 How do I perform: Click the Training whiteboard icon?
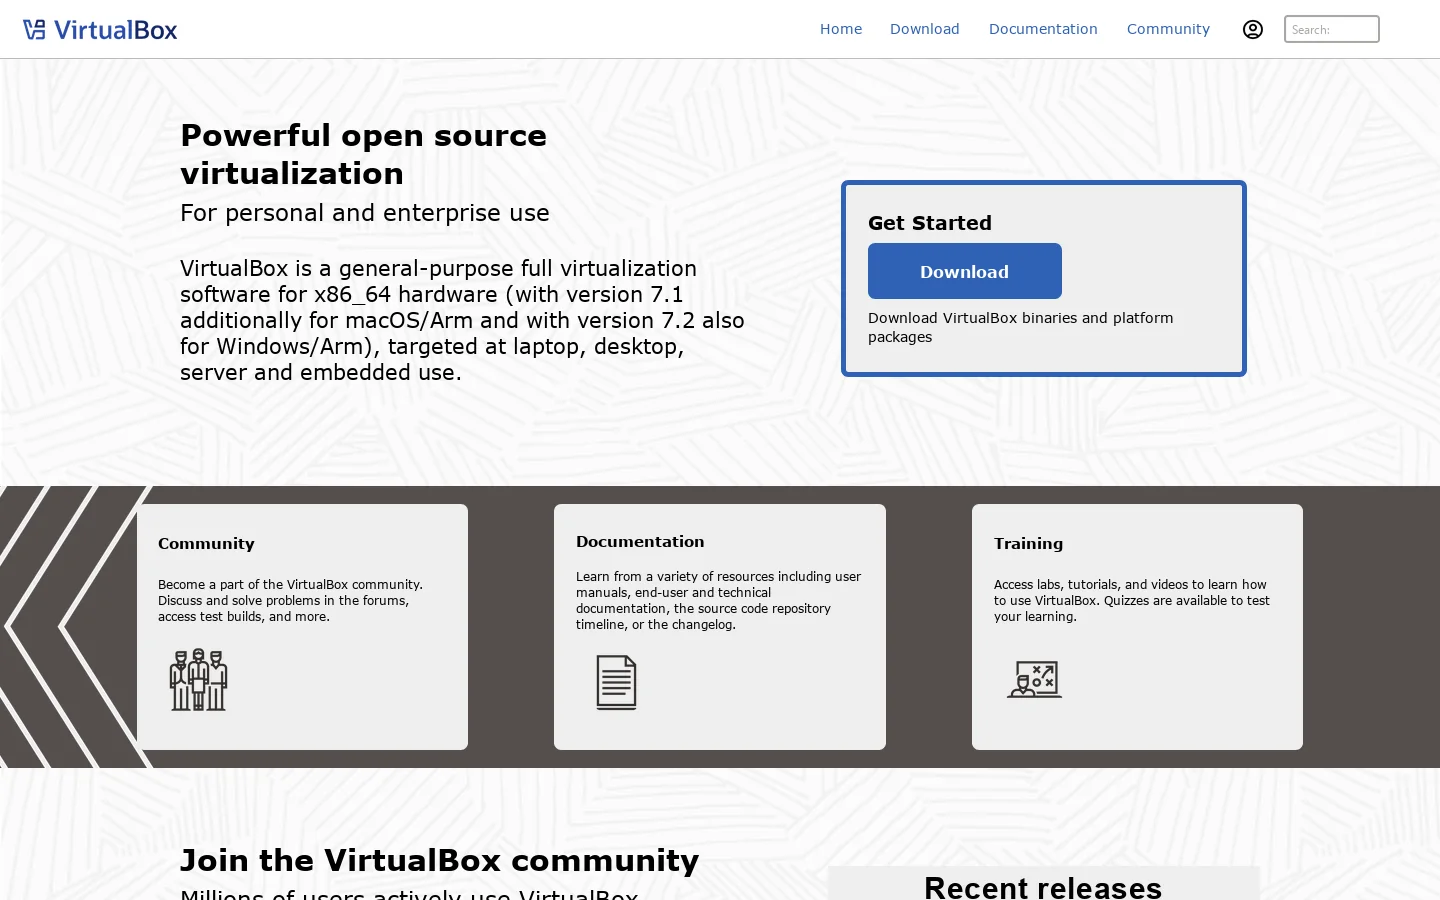tap(1034, 679)
